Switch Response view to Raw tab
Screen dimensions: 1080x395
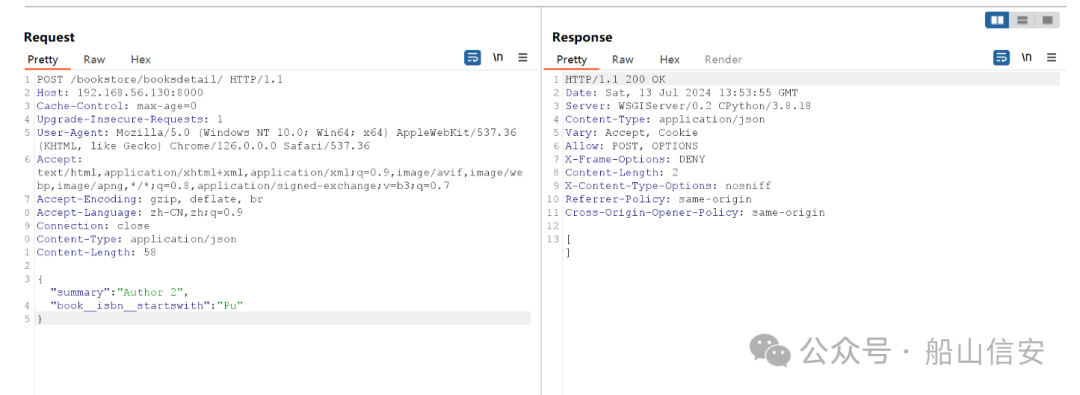point(623,59)
